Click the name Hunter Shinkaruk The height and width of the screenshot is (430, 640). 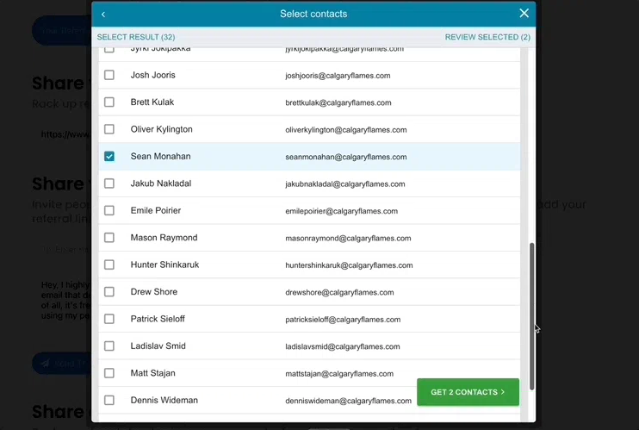point(165,265)
